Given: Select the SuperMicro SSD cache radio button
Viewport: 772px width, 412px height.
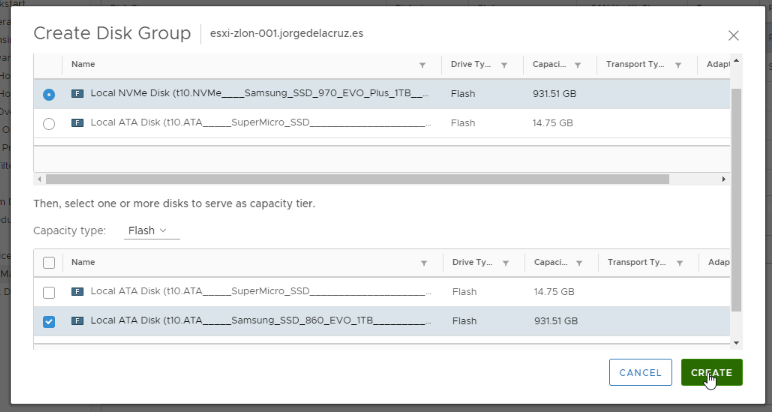Looking at the screenshot, I should click(49, 124).
